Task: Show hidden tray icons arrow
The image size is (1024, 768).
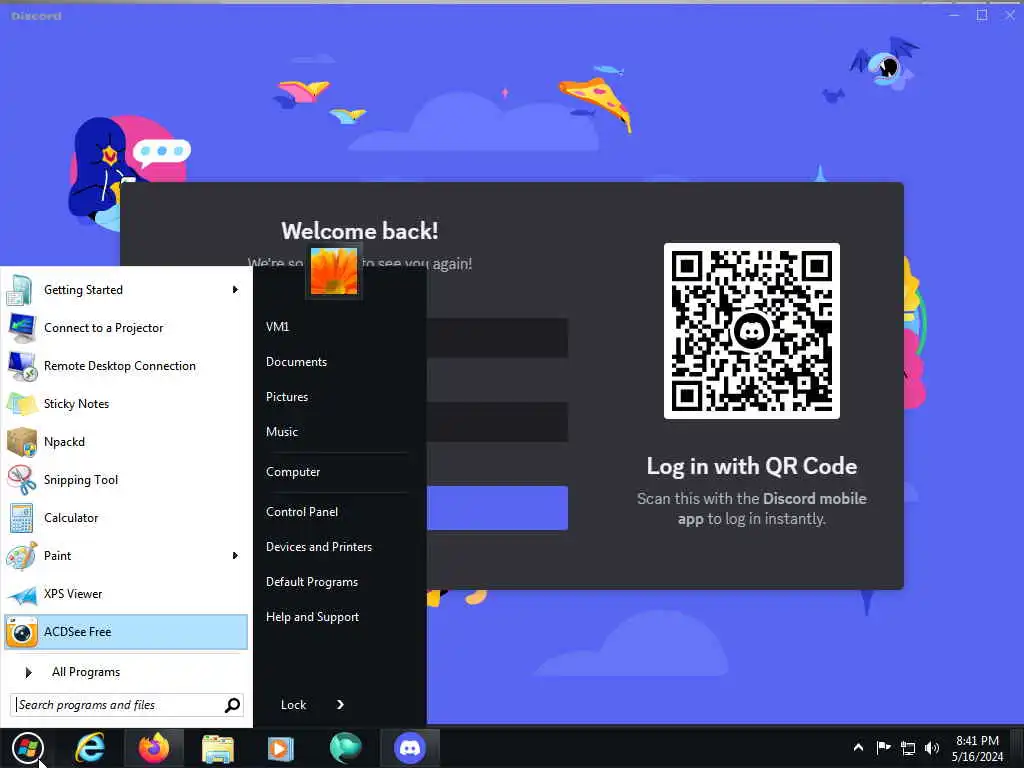Action: coord(858,748)
